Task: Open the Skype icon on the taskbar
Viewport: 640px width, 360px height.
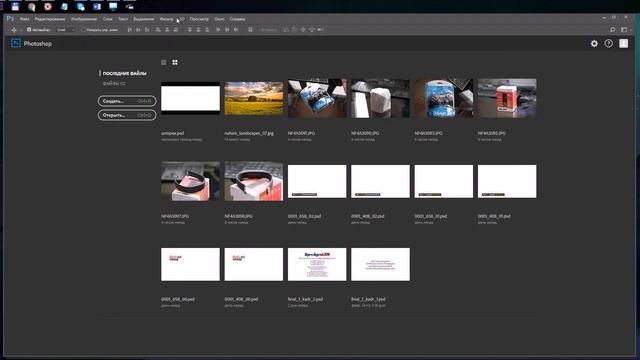Action: [80, 7]
